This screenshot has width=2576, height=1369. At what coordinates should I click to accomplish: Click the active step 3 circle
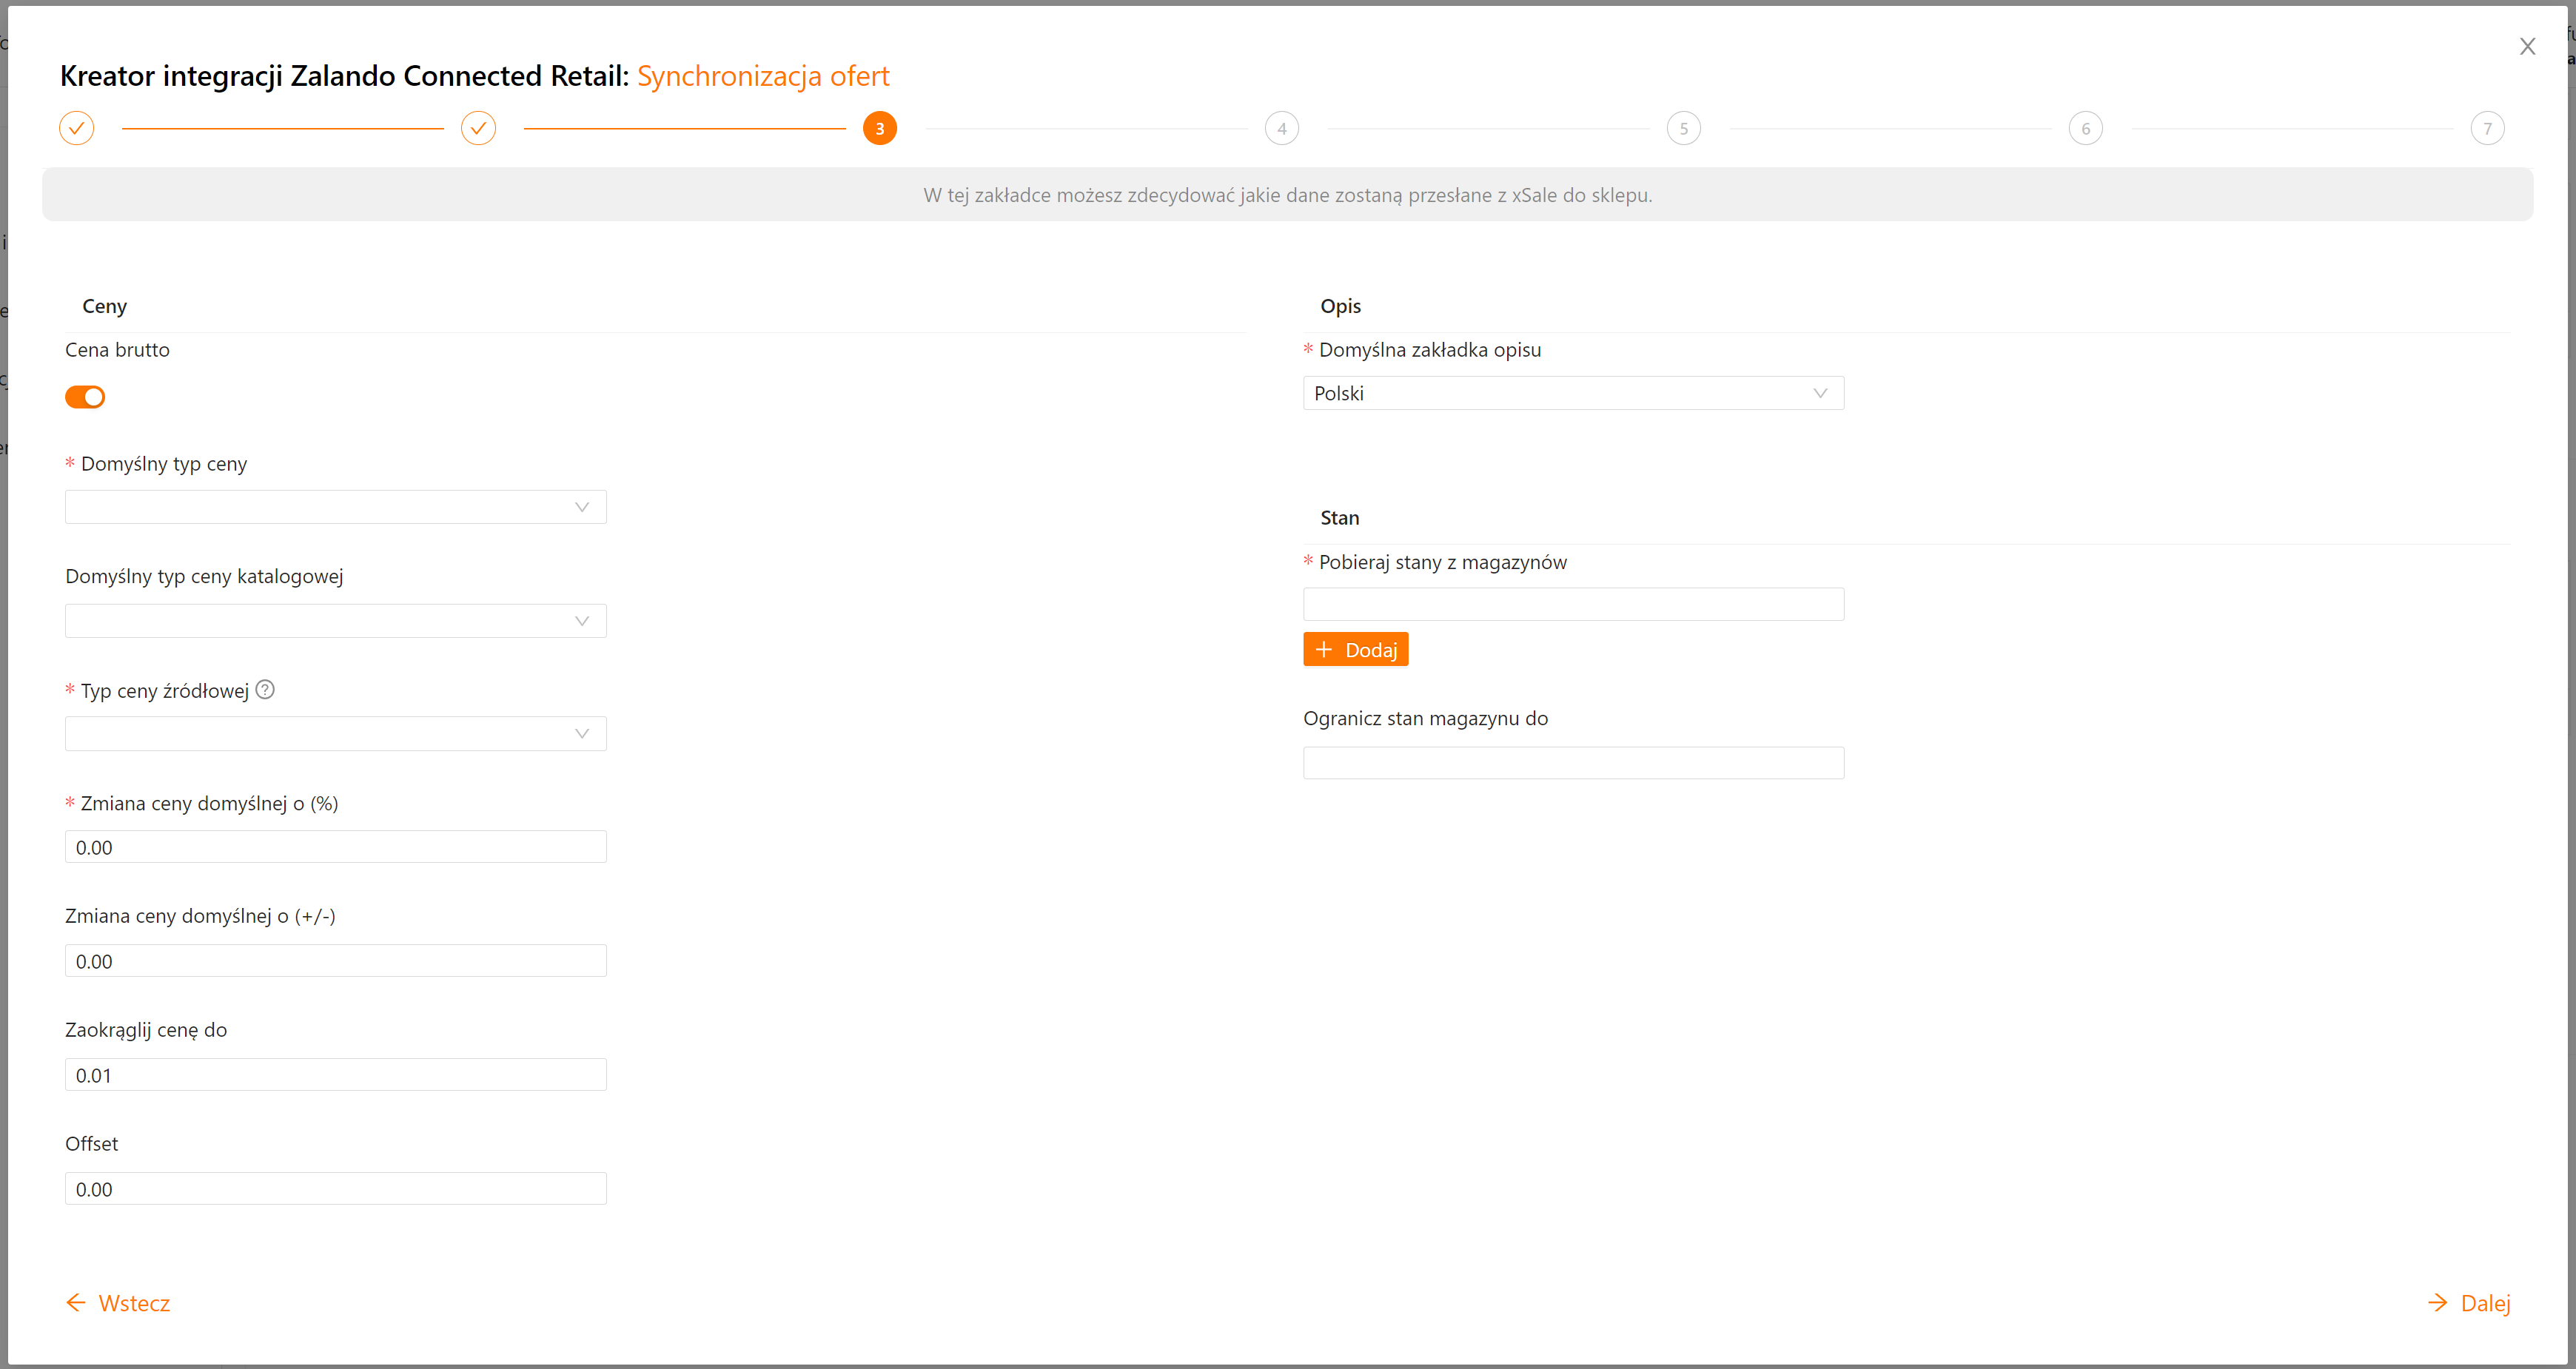click(879, 128)
